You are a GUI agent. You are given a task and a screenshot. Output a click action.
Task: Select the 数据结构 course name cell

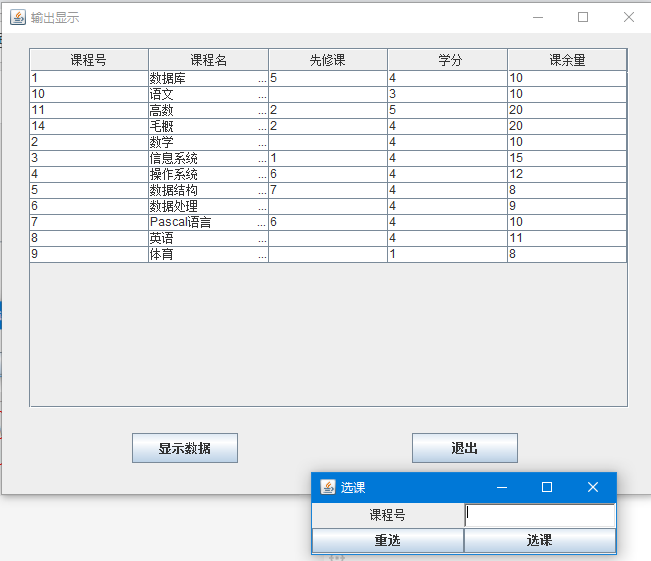[x=208, y=190]
